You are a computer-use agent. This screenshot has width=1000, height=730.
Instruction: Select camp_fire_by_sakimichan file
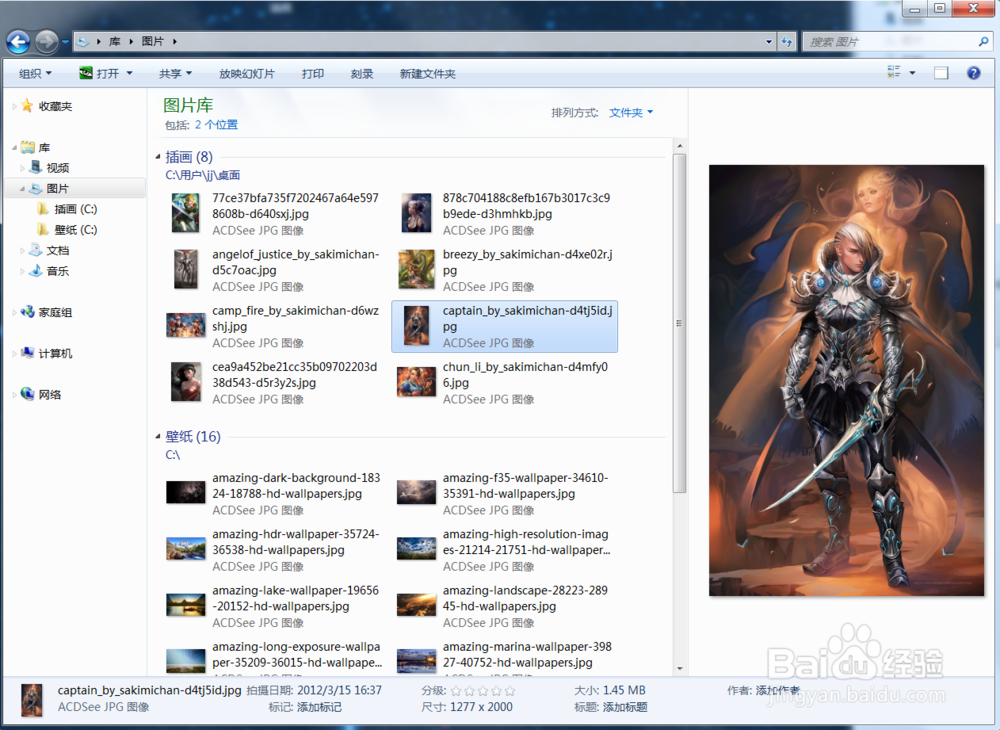(x=276, y=326)
